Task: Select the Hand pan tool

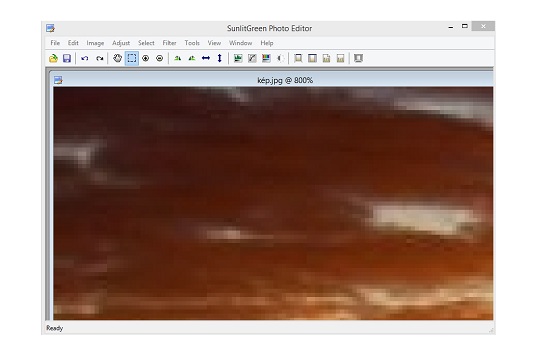Action: [118, 58]
